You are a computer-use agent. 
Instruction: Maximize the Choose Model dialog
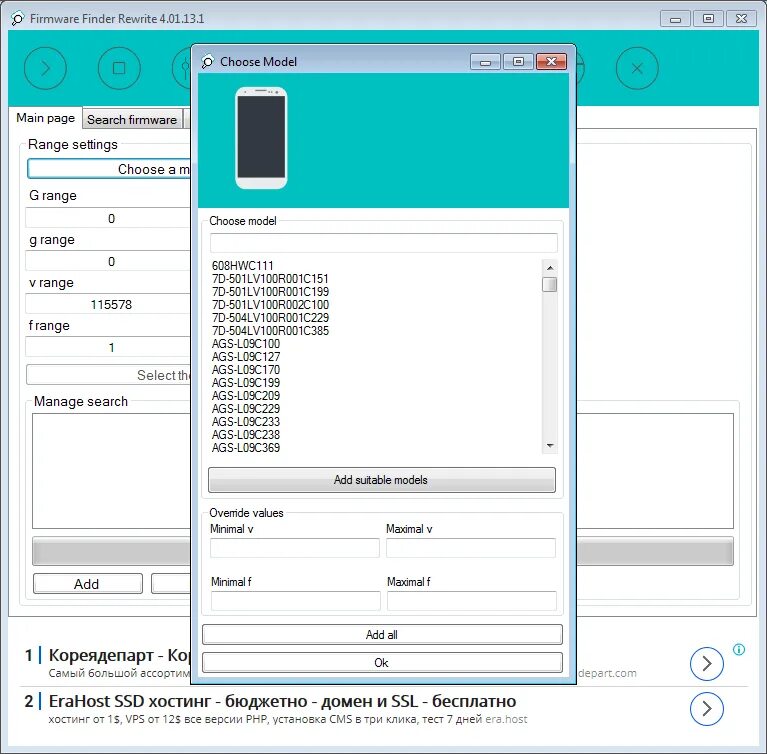pyautogui.click(x=518, y=62)
